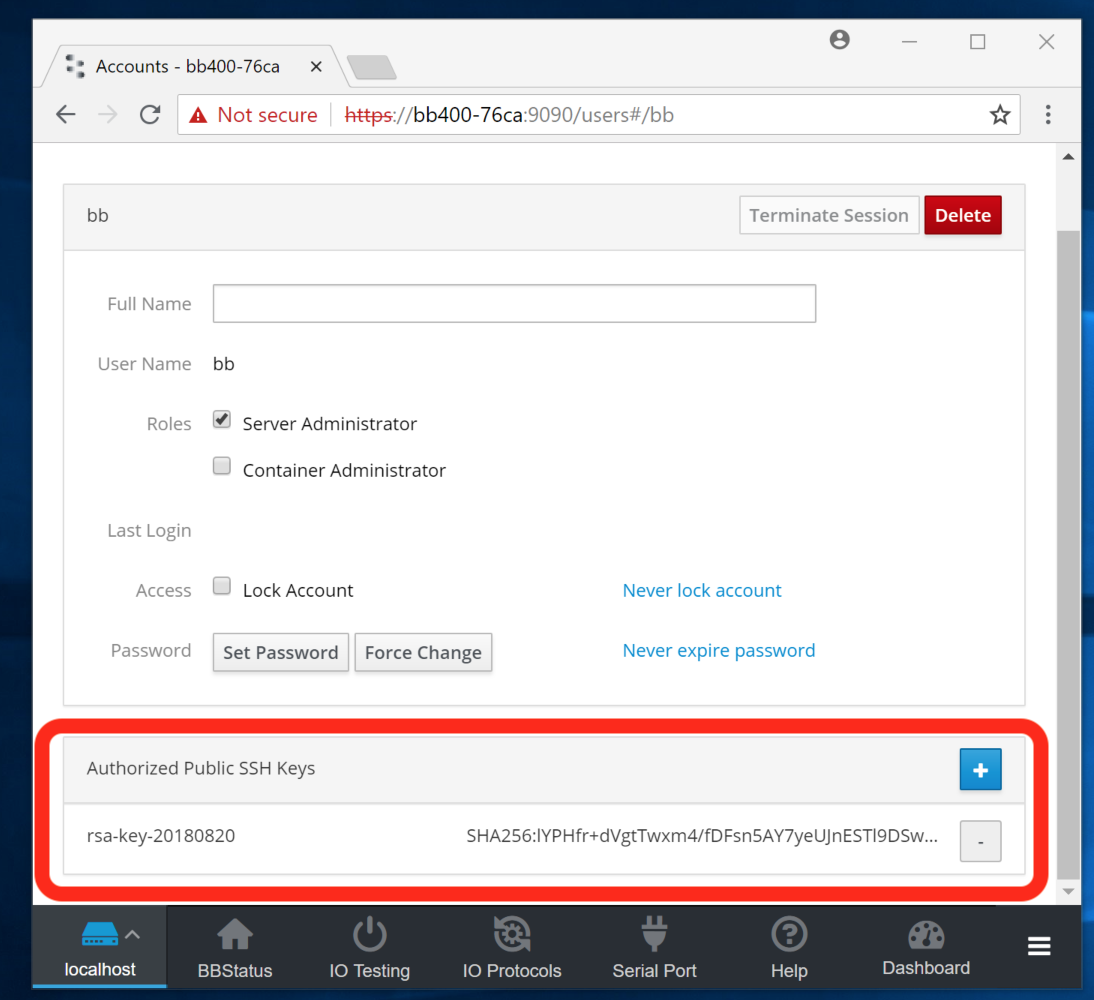Click the Set Password button
The image size is (1094, 1000).
click(280, 652)
